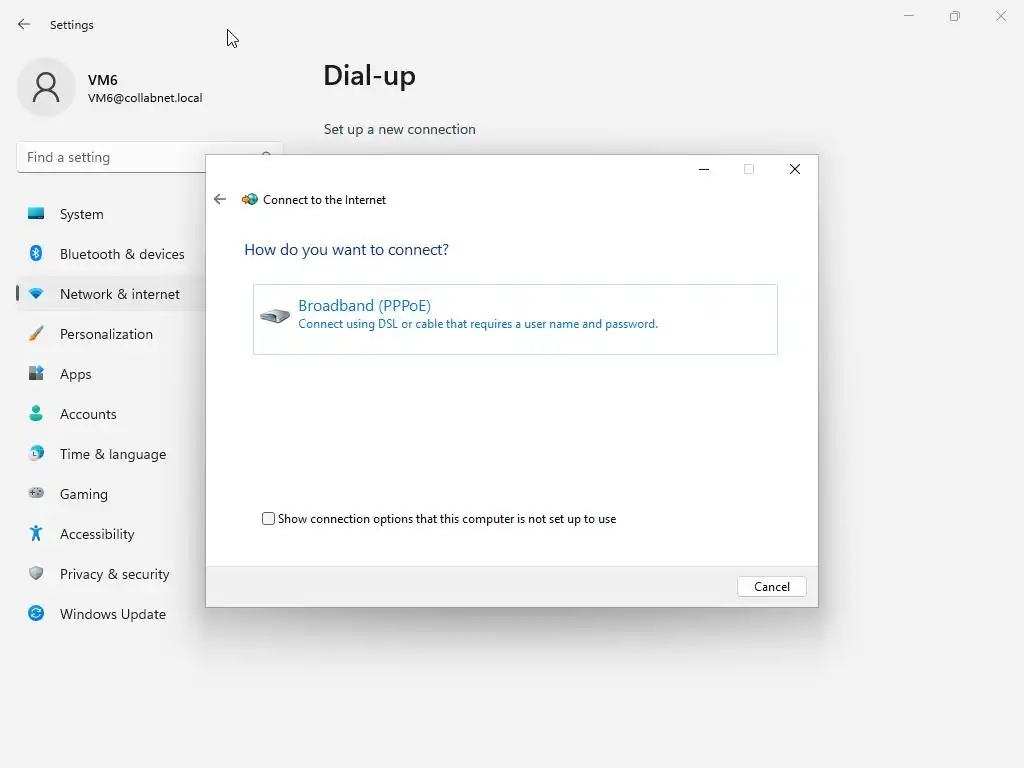Open Windows Update settings
The image size is (1024, 768).
tap(111, 614)
